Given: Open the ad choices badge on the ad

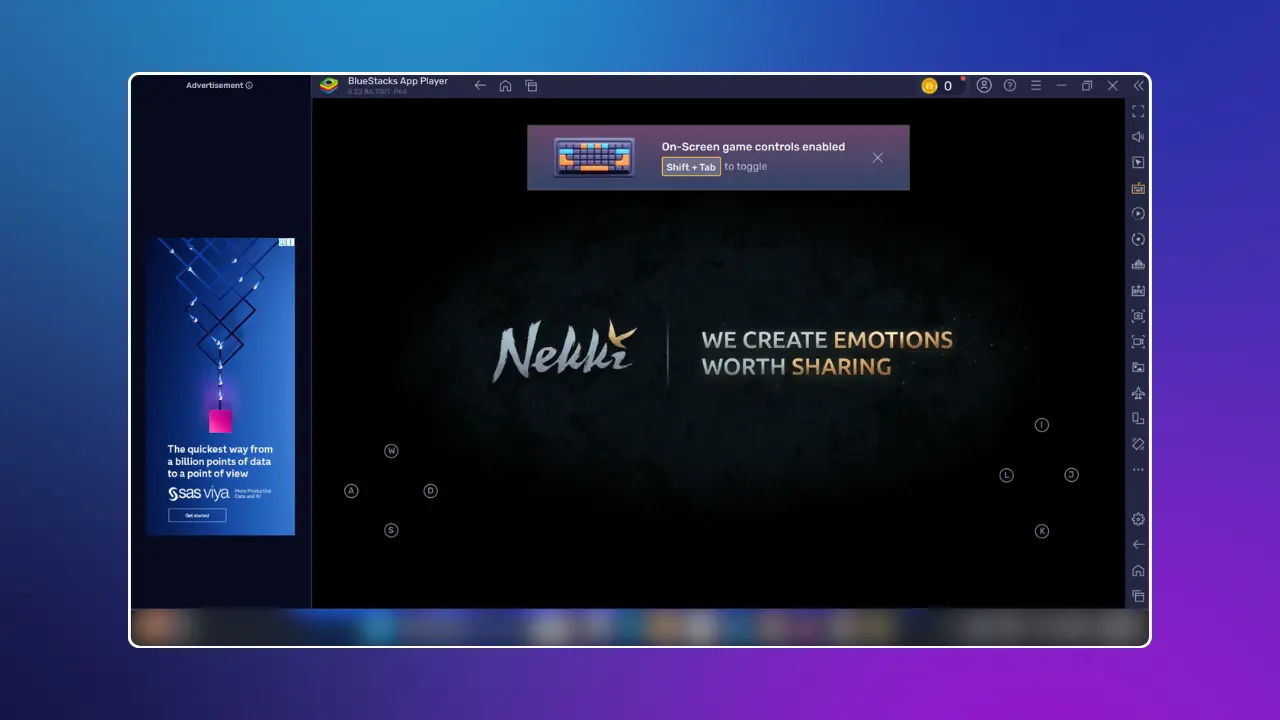Looking at the screenshot, I should pos(286,243).
